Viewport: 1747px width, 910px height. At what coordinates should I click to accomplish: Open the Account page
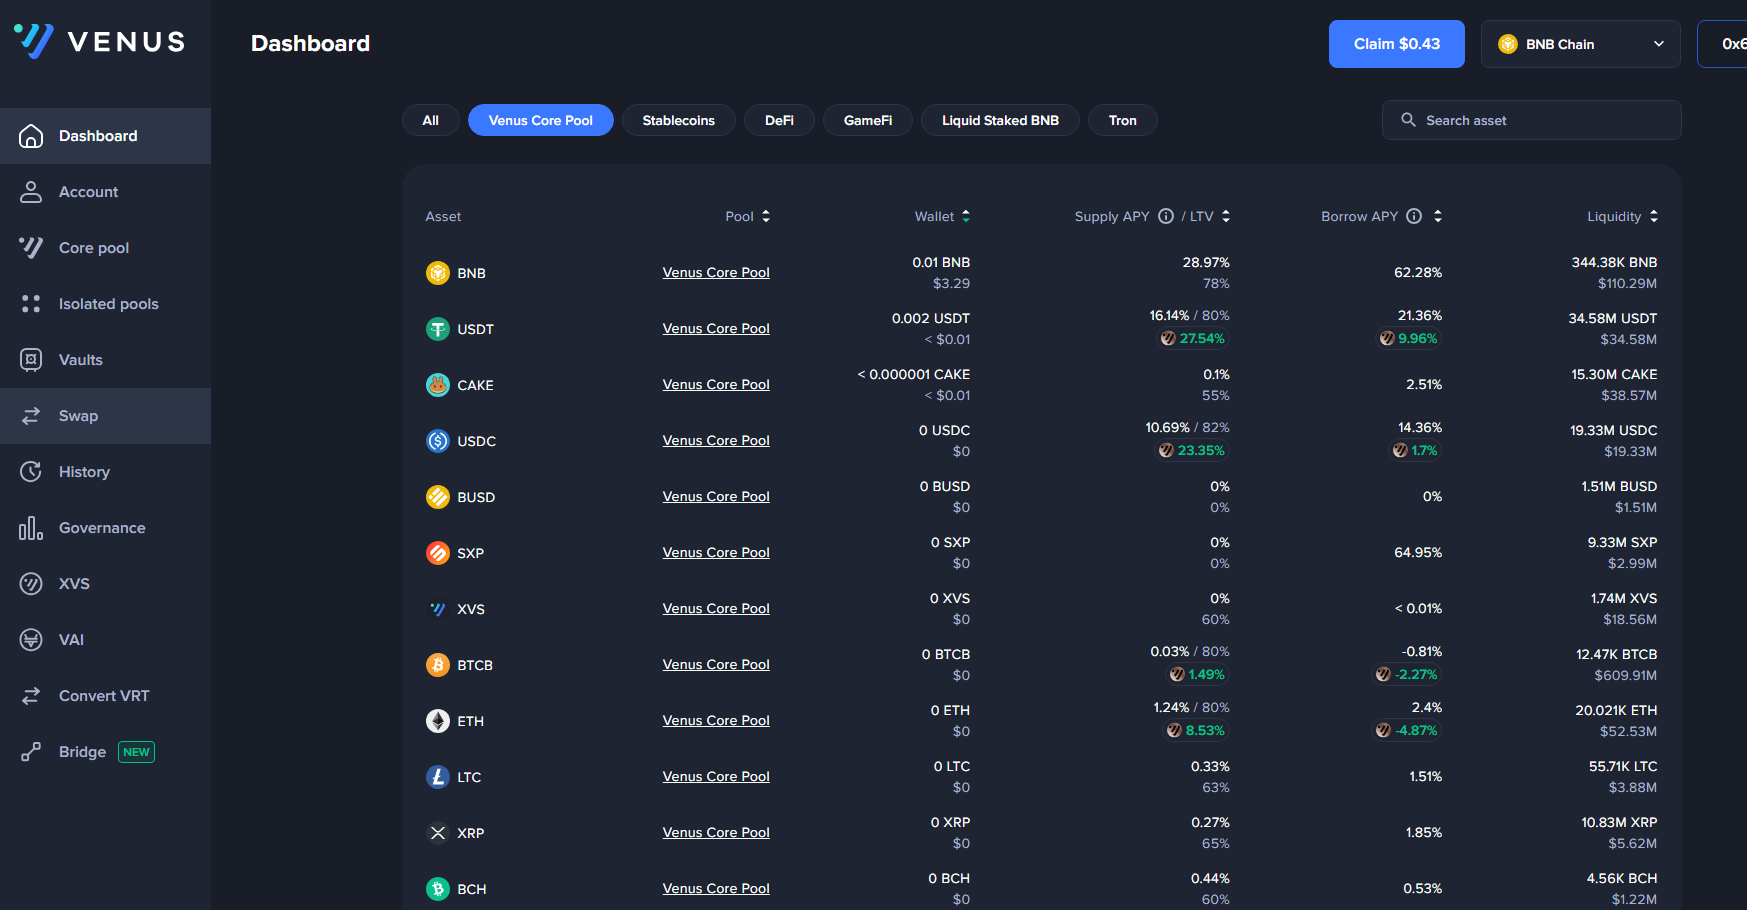click(x=105, y=192)
